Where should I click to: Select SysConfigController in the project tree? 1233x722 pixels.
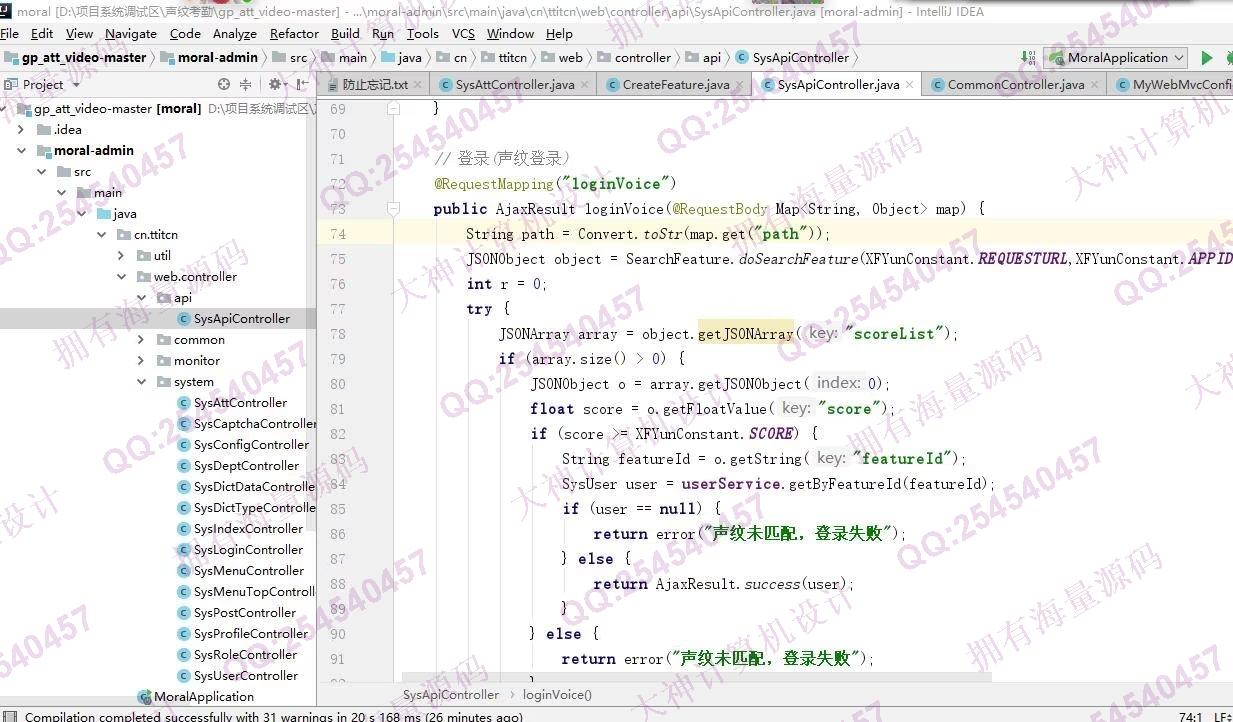tap(243, 445)
